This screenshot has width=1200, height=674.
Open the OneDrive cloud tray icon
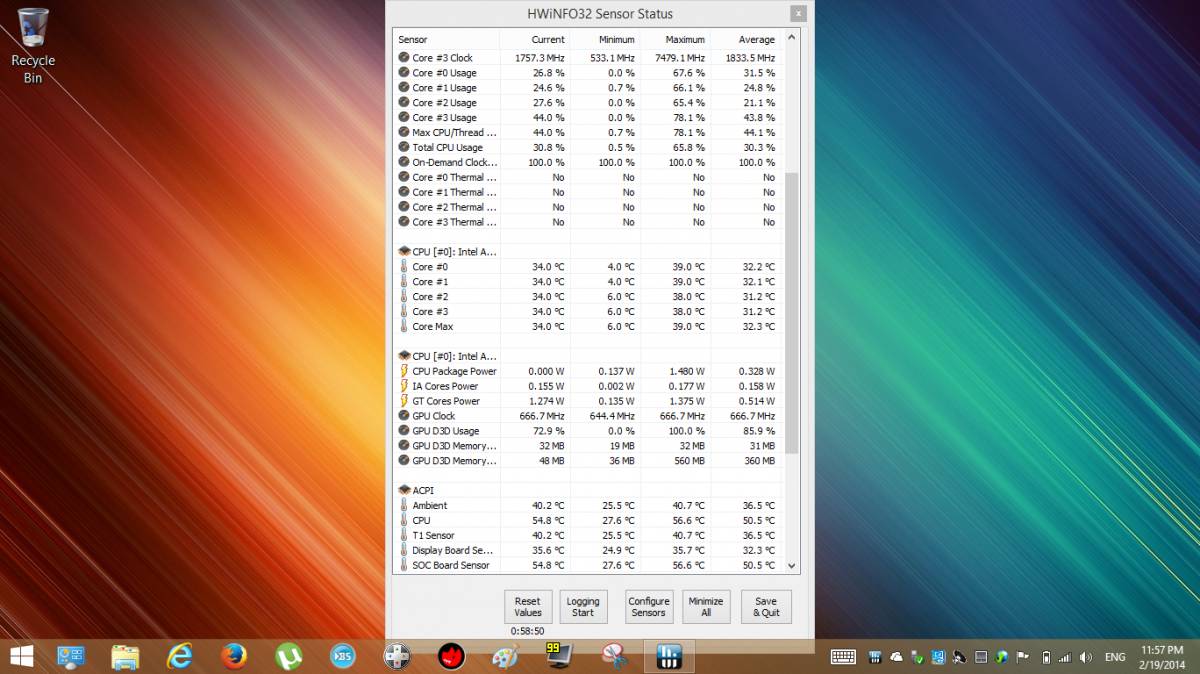click(x=895, y=657)
